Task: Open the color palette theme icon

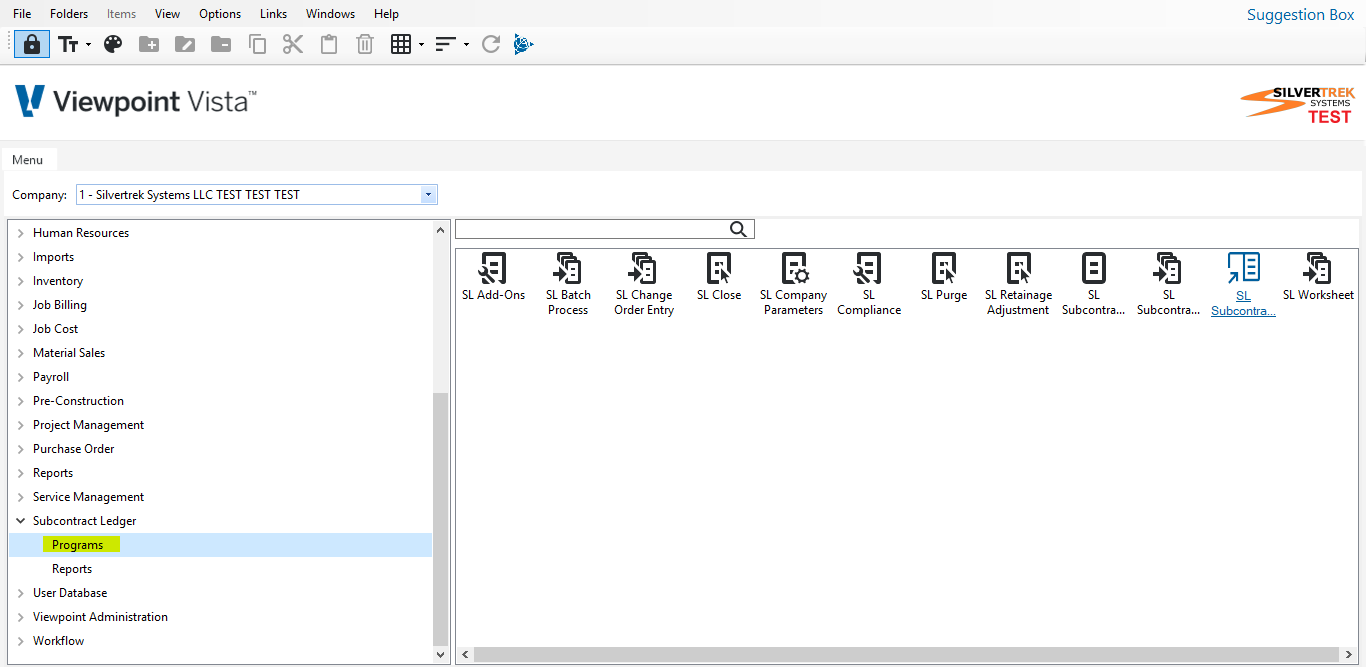Action: tap(113, 44)
